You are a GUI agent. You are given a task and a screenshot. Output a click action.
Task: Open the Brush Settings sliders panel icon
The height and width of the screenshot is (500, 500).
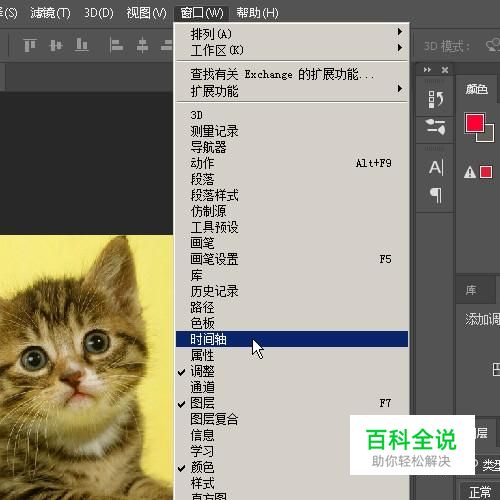point(436,127)
